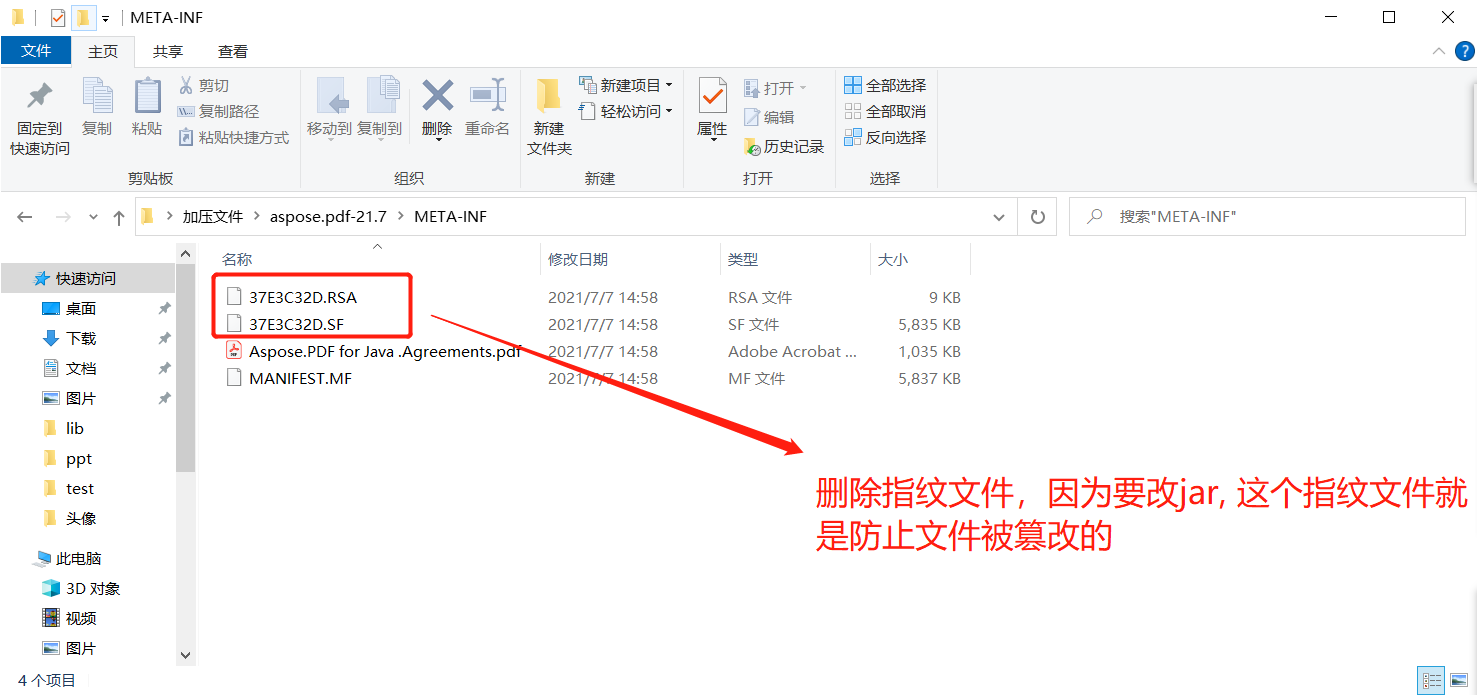Click the Paste clipboard icon
The image size is (1477, 695).
pos(147,97)
